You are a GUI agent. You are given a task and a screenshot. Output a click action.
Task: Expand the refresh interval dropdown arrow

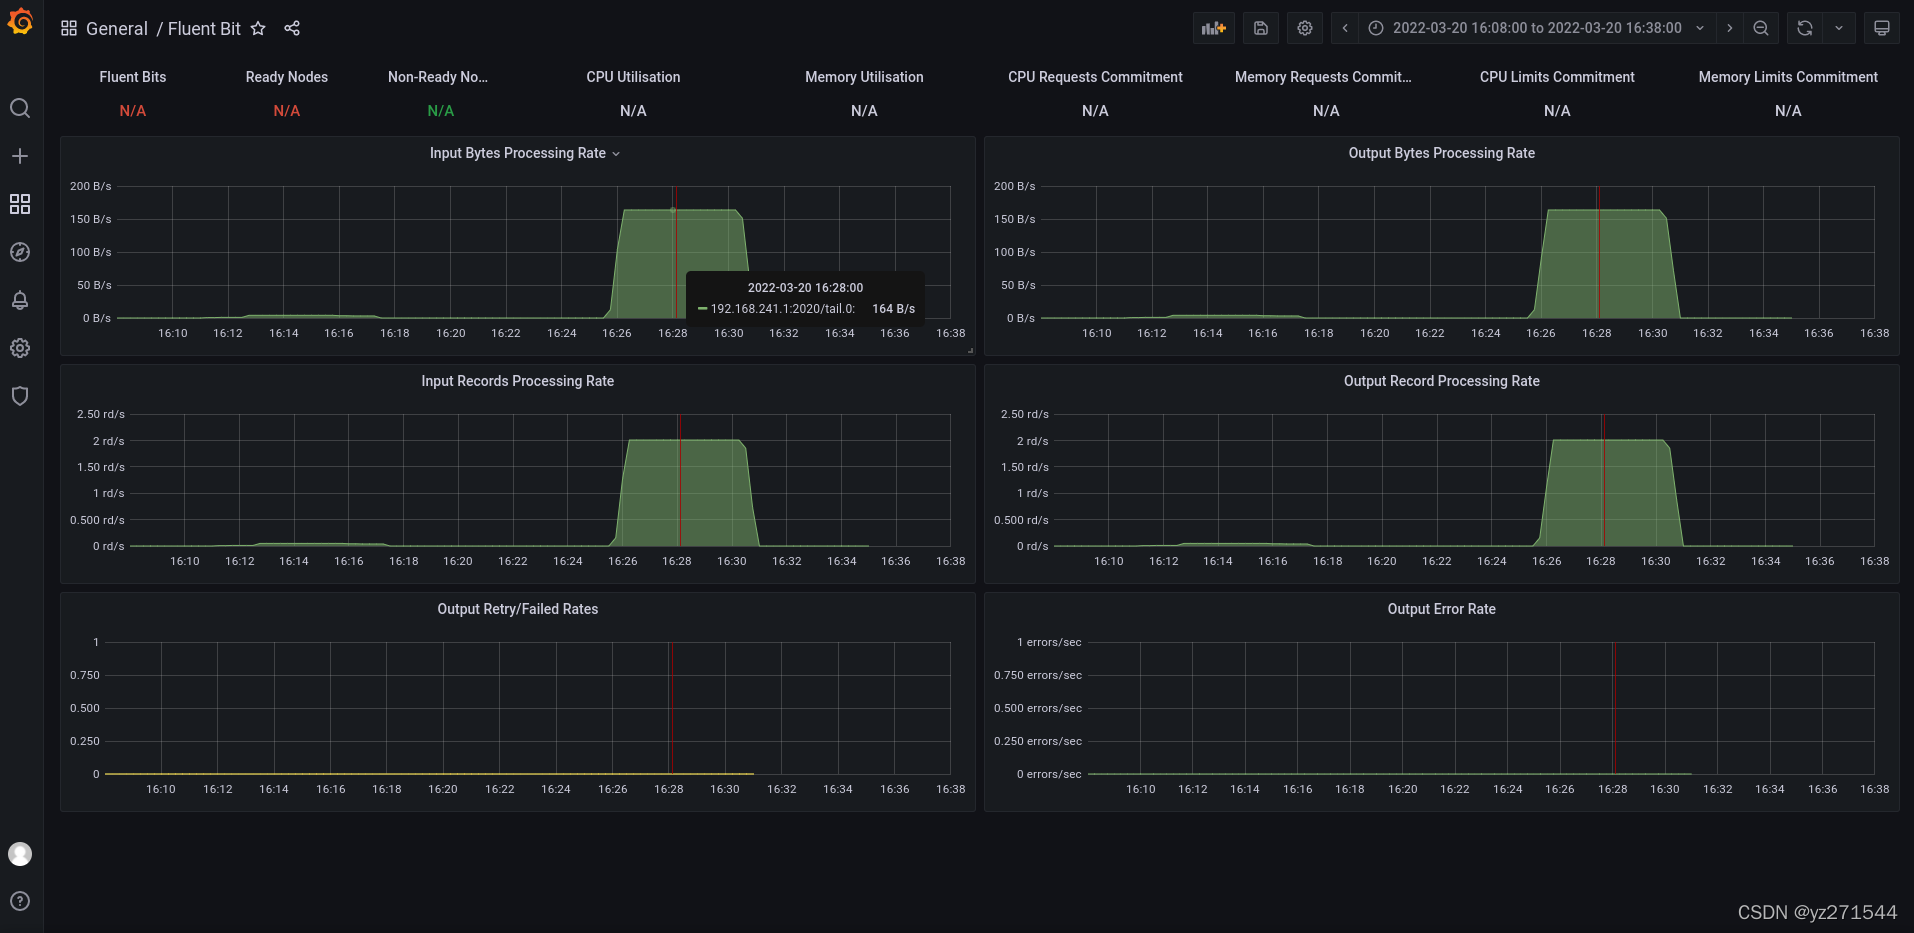(x=1838, y=28)
